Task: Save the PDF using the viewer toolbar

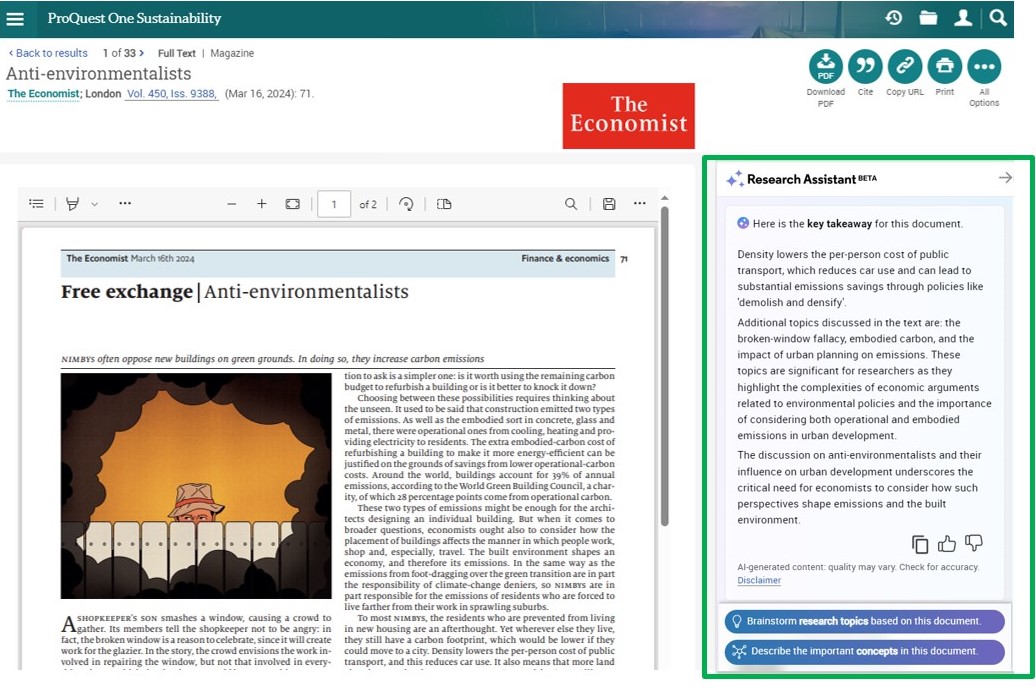Action: 609,204
